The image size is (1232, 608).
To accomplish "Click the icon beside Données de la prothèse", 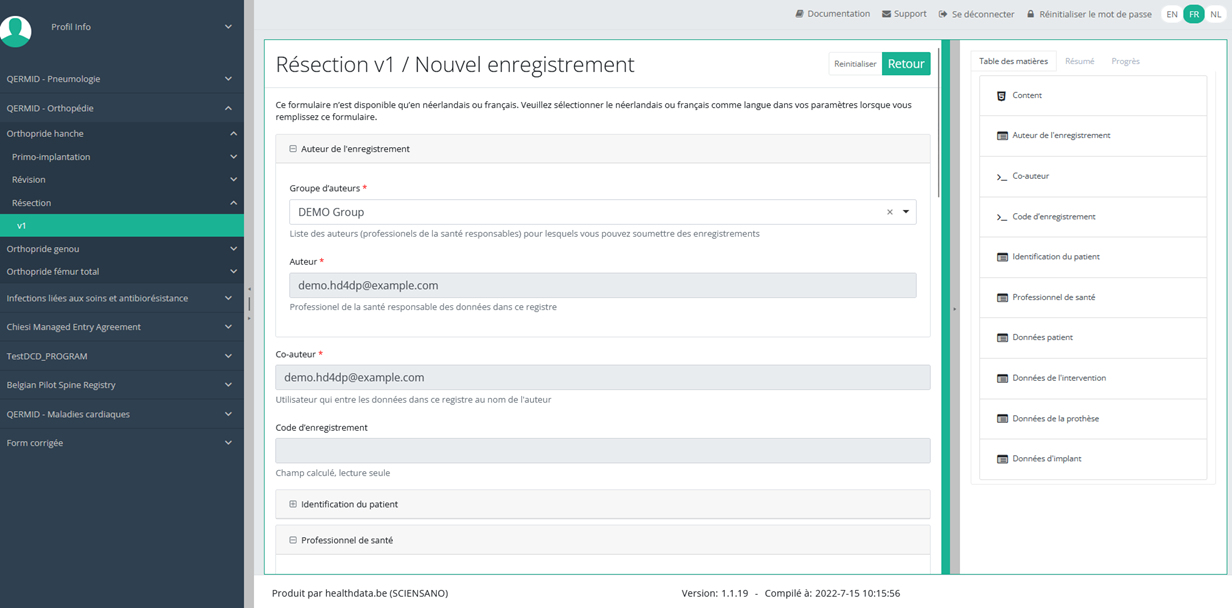I will 1002,418.
